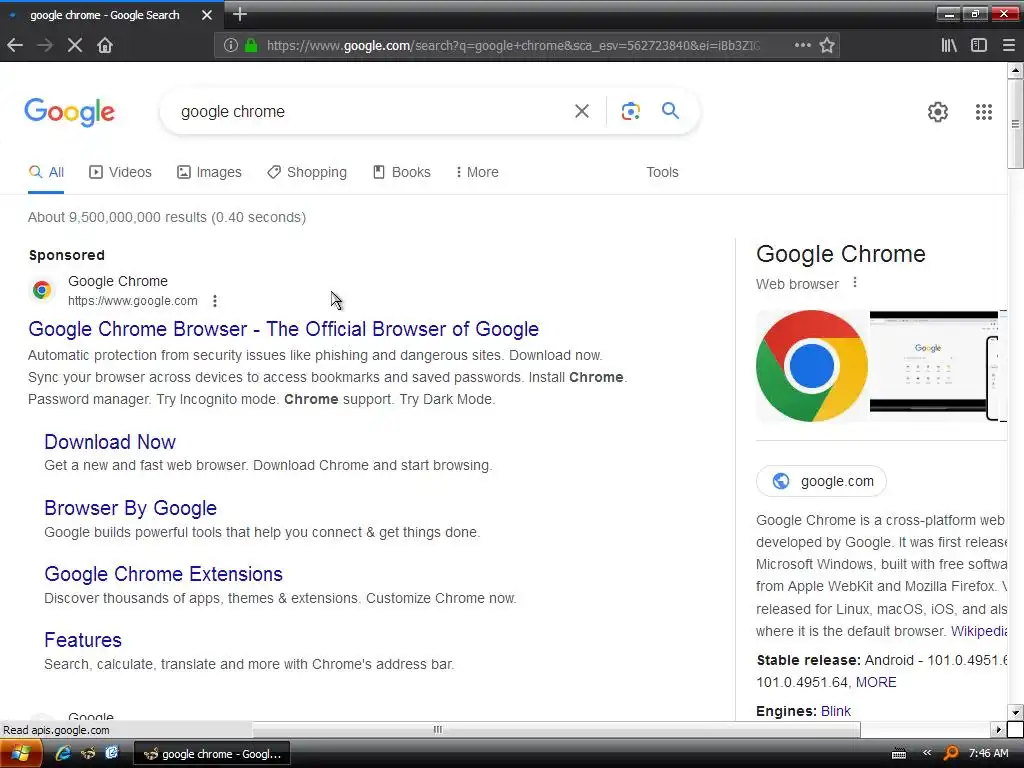Open the Download Now sitelink
Image resolution: width=1024 pixels, height=768 pixels.
click(110, 442)
